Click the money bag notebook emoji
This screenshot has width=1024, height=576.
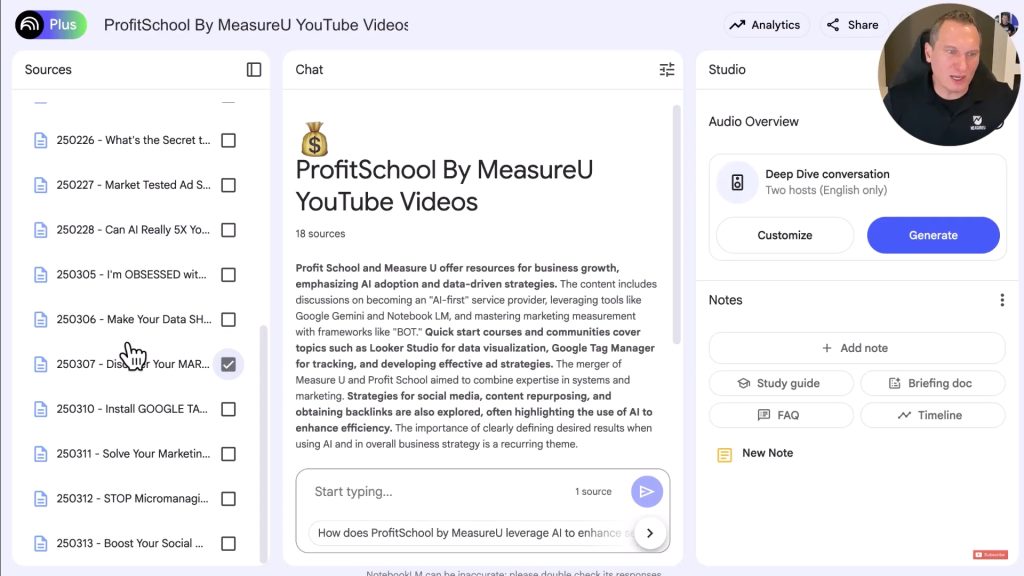coord(314,139)
